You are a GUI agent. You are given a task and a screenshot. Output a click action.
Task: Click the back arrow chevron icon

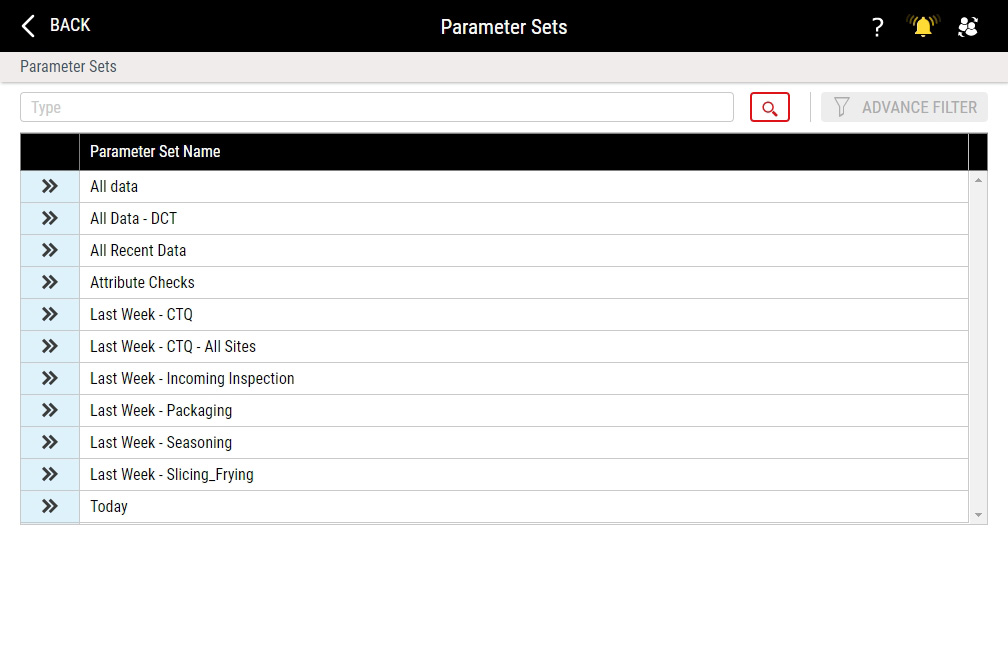(28, 26)
